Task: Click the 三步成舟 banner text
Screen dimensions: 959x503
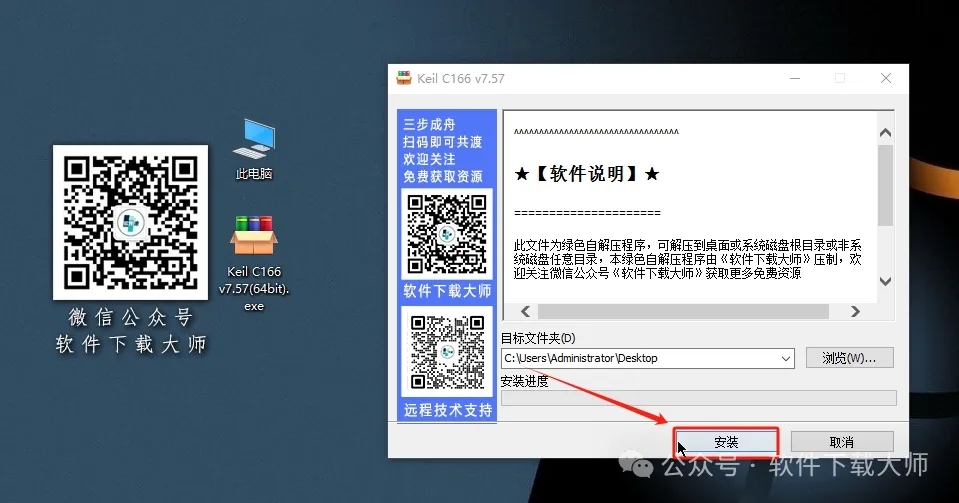Action: [x=429, y=124]
